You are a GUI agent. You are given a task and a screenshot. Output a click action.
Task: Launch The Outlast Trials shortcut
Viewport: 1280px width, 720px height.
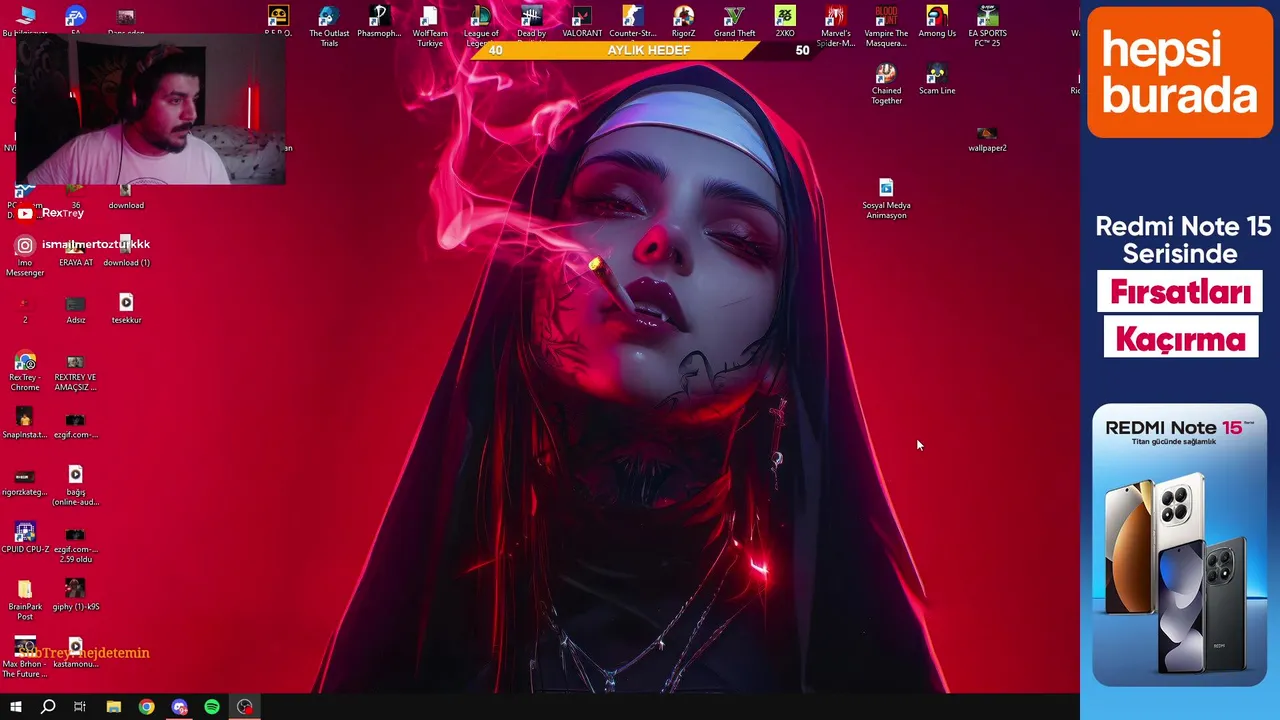329,26
